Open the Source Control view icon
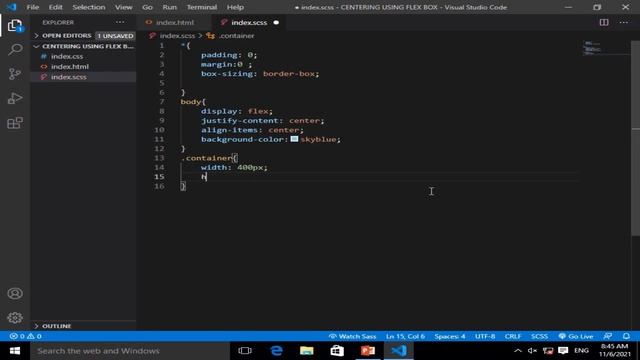Viewport: 640px width, 360px height. click(15, 74)
